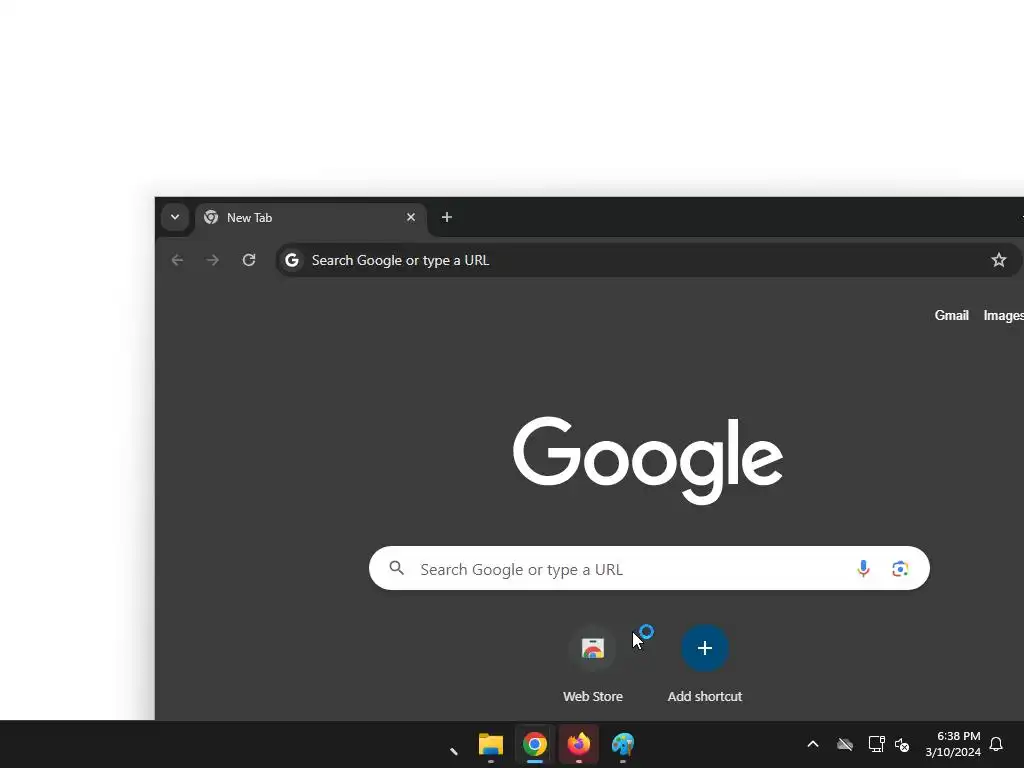The image size is (1024, 768).
Task: Switch to Chrome in taskbar
Action: pos(535,744)
